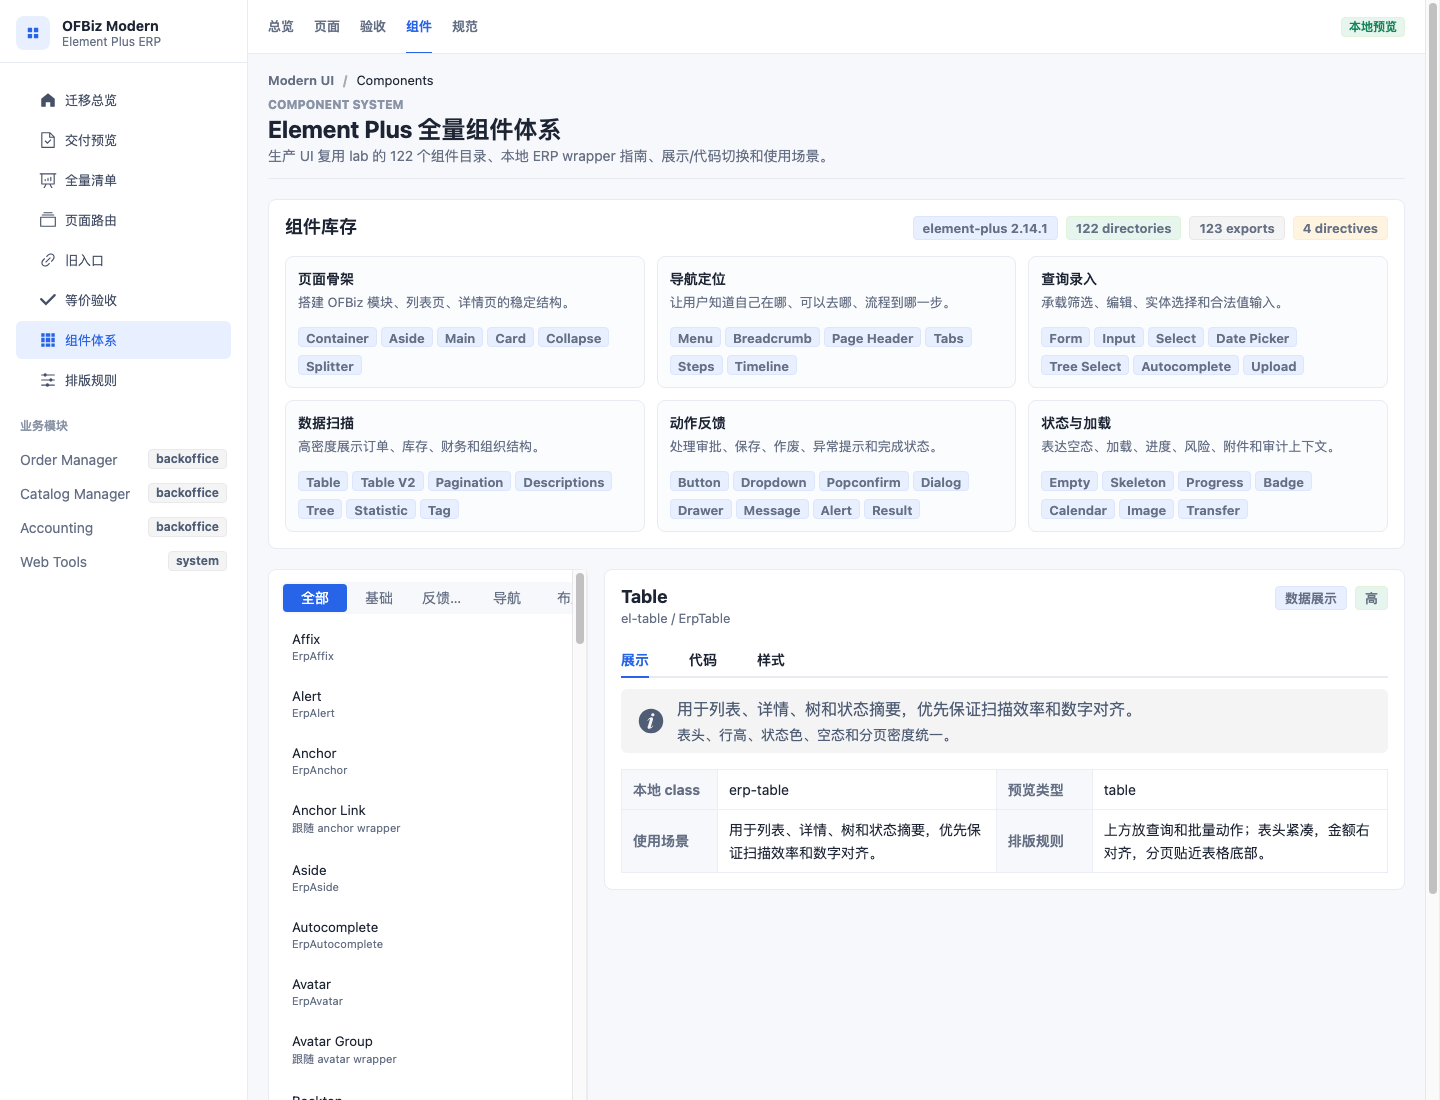Screen dimensions: 1440x1100
Task: Filter component list by 导航
Action: pos(507,598)
